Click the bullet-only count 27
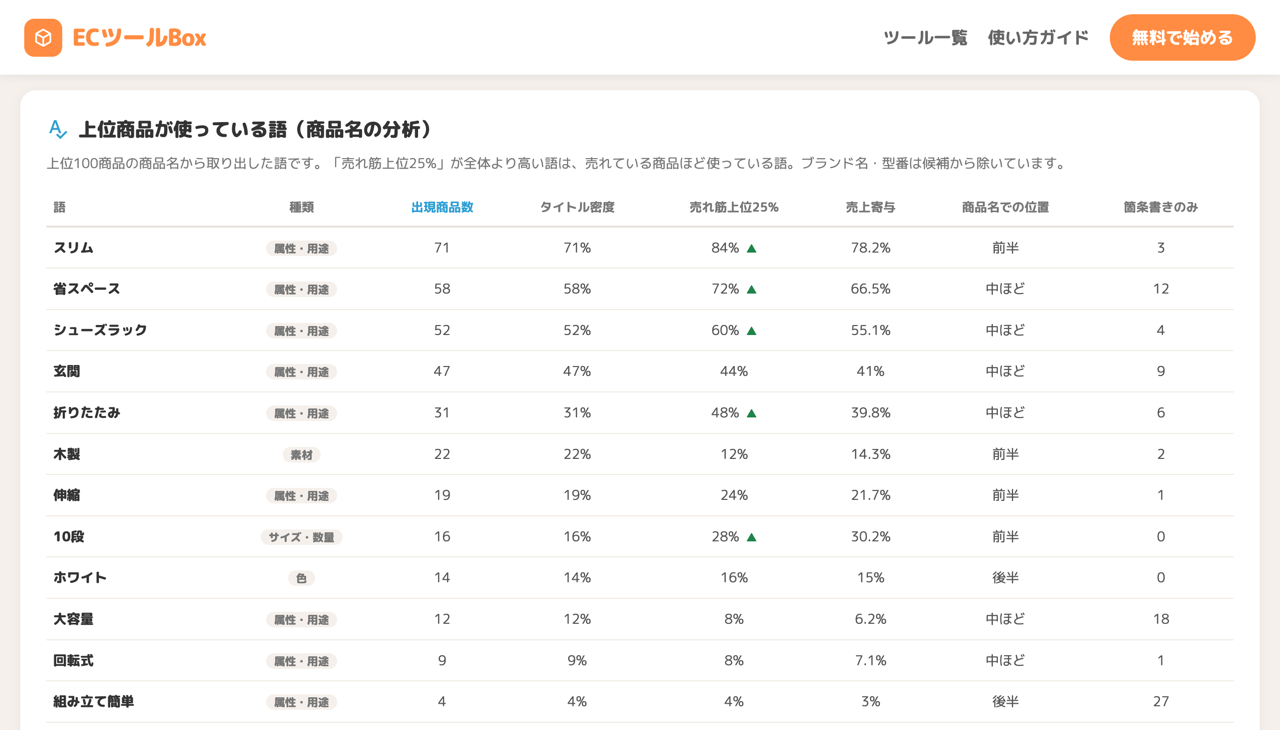This screenshot has width=1280, height=730. pyautogui.click(x=1160, y=702)
